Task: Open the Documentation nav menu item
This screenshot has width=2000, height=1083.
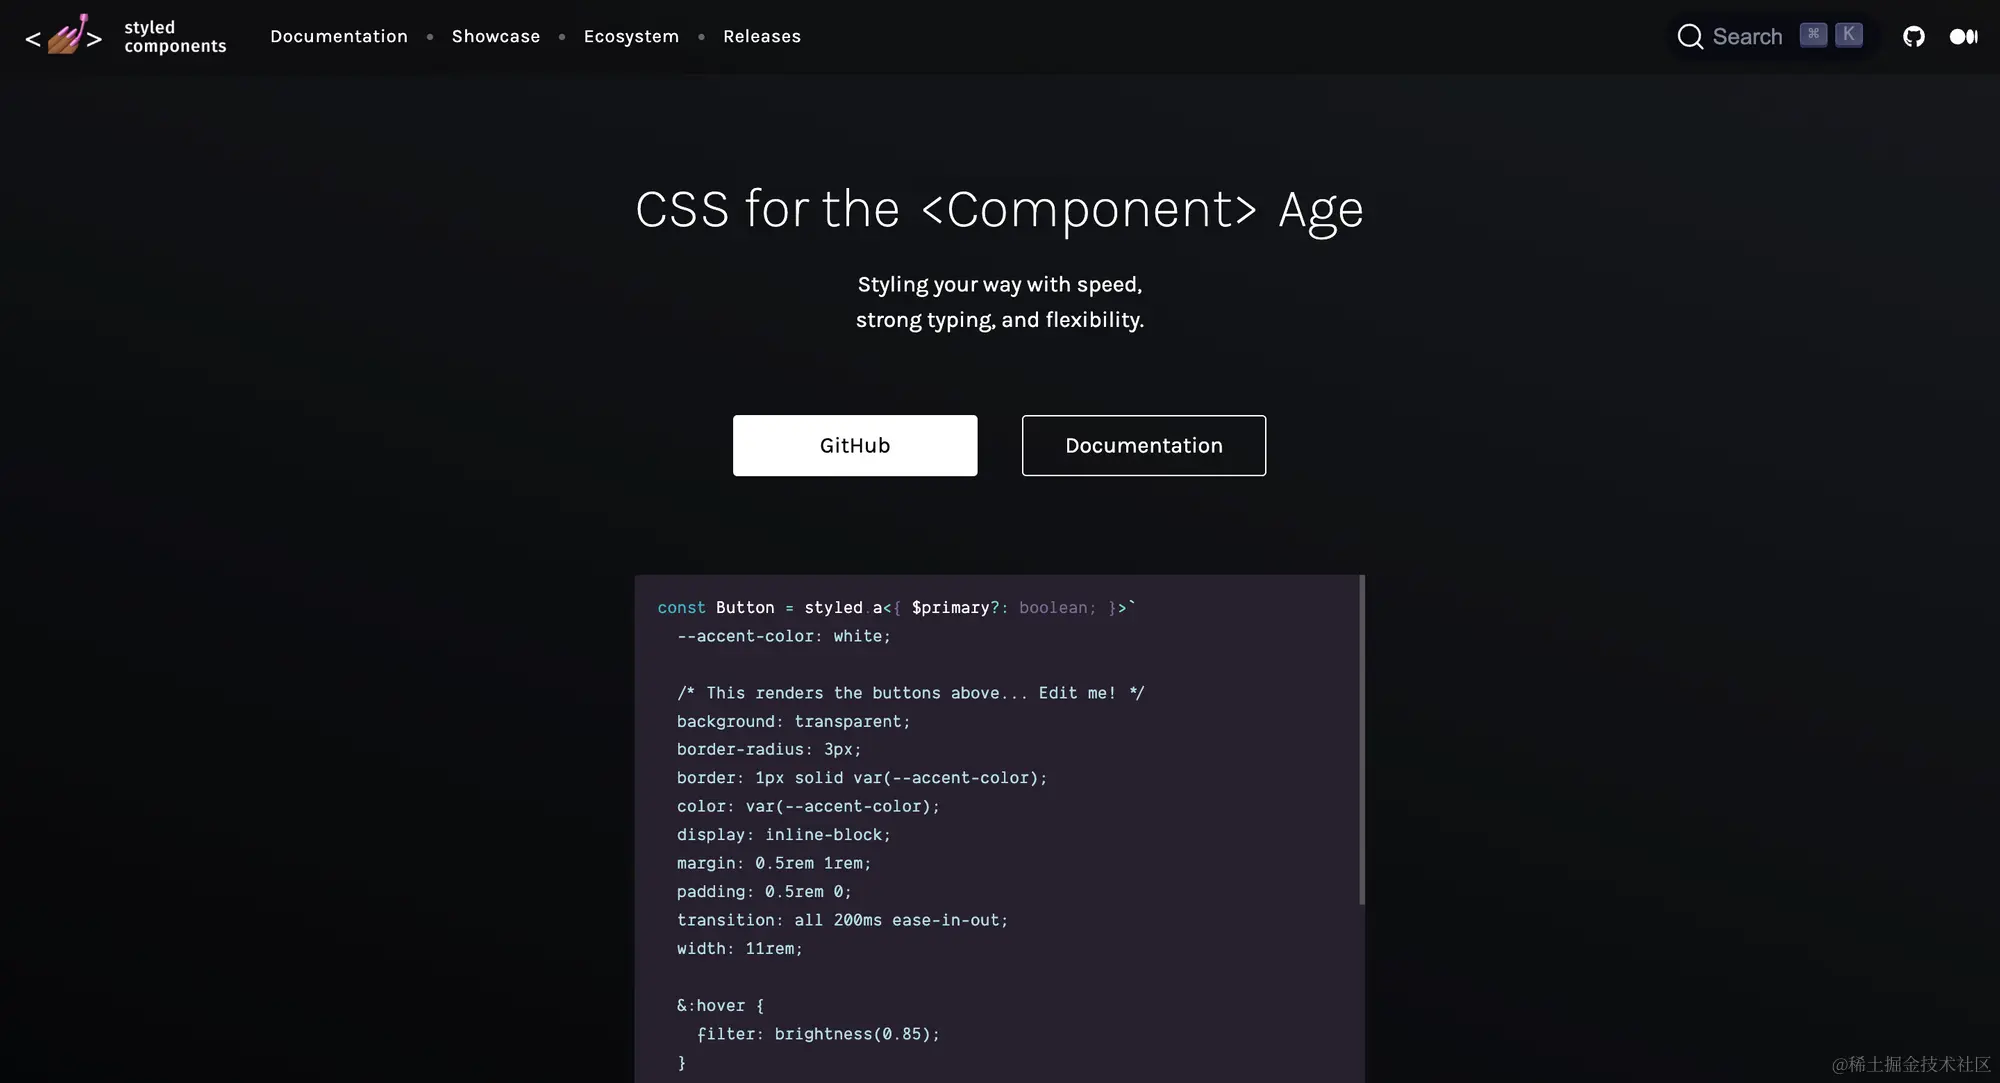Action: coord(339,37)
